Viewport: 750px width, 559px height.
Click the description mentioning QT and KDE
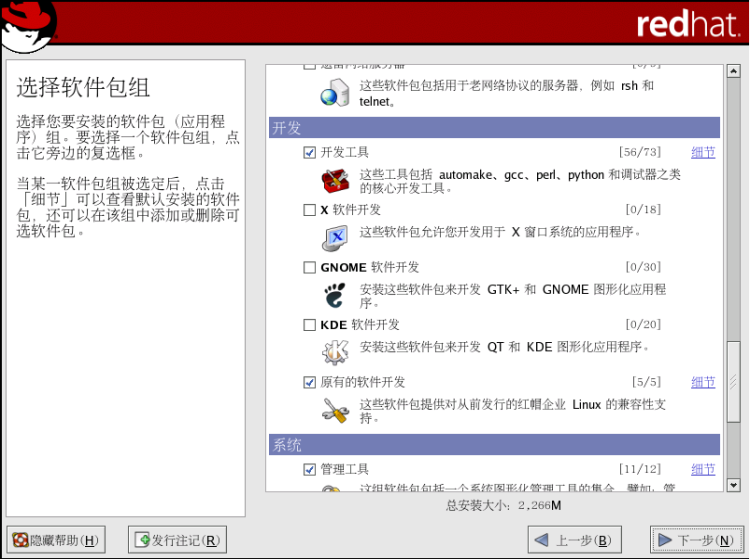click(505, 347)
